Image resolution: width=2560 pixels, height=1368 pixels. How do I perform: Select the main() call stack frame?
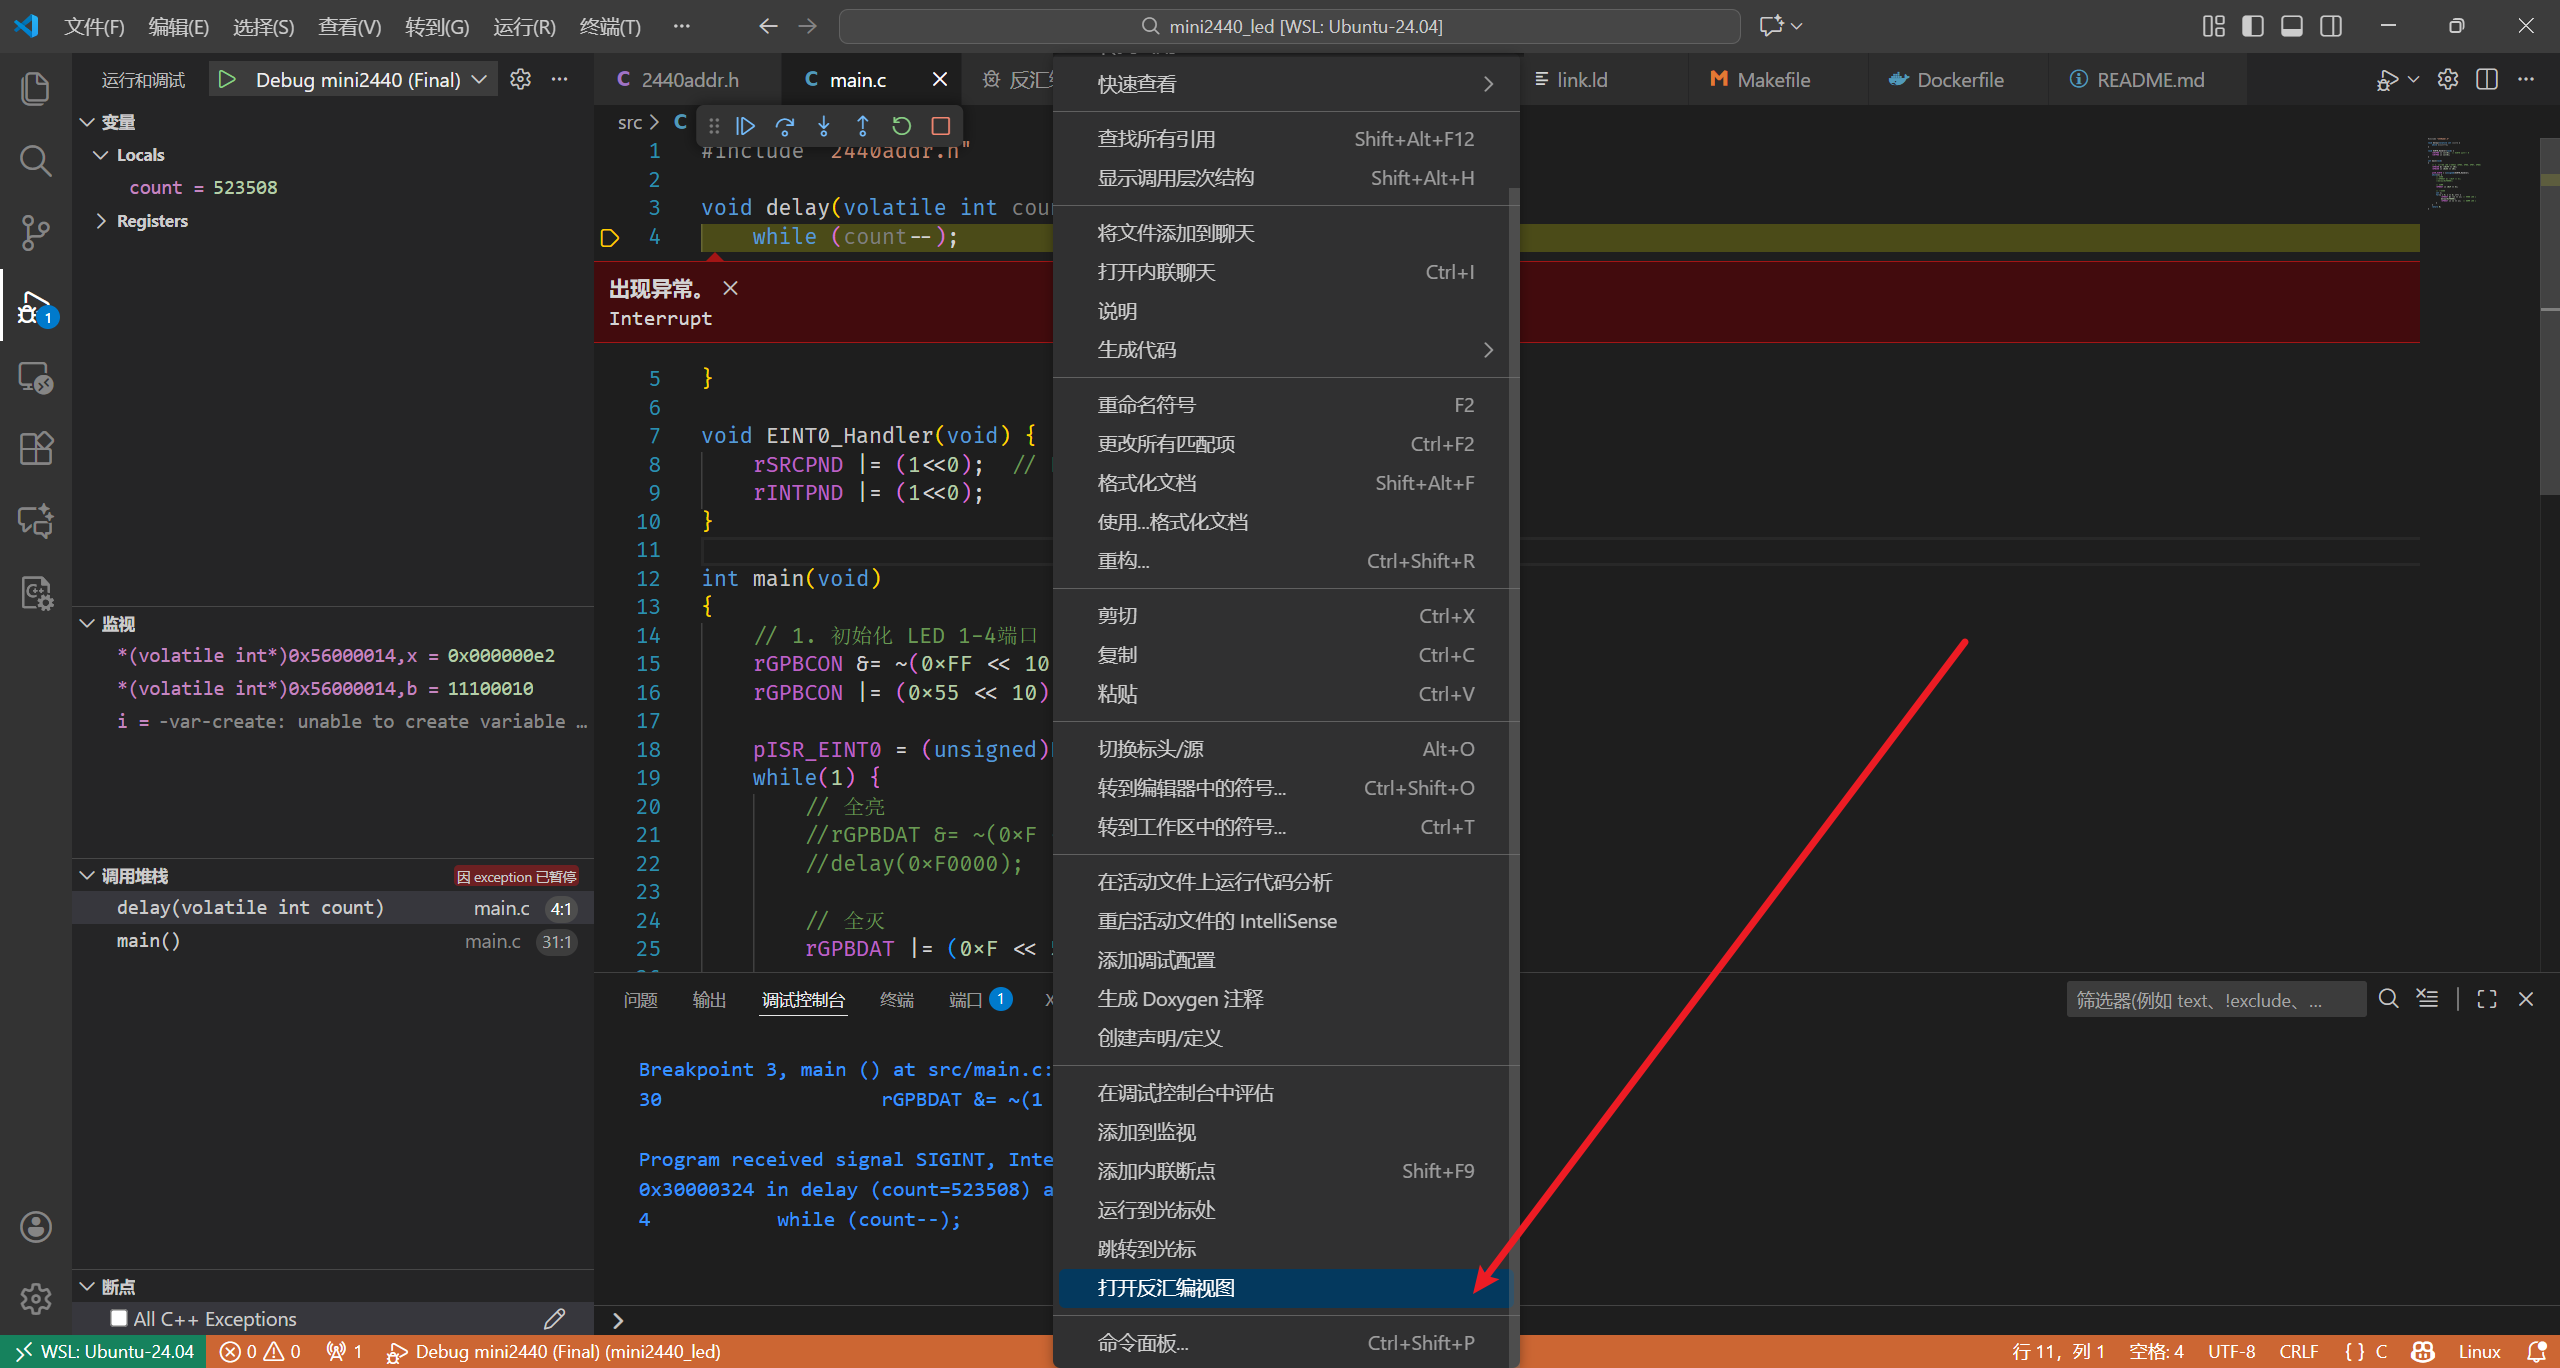pyautogui.click(x=149, y=941)
